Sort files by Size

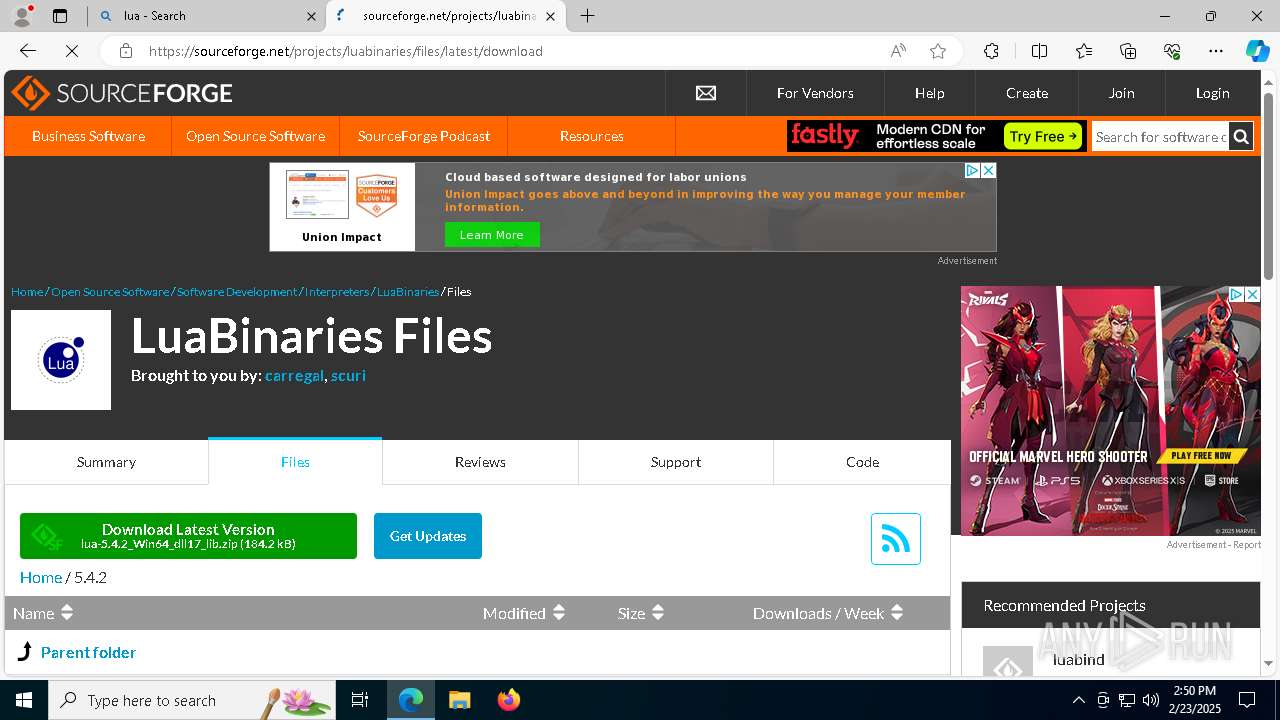(641, 613)
